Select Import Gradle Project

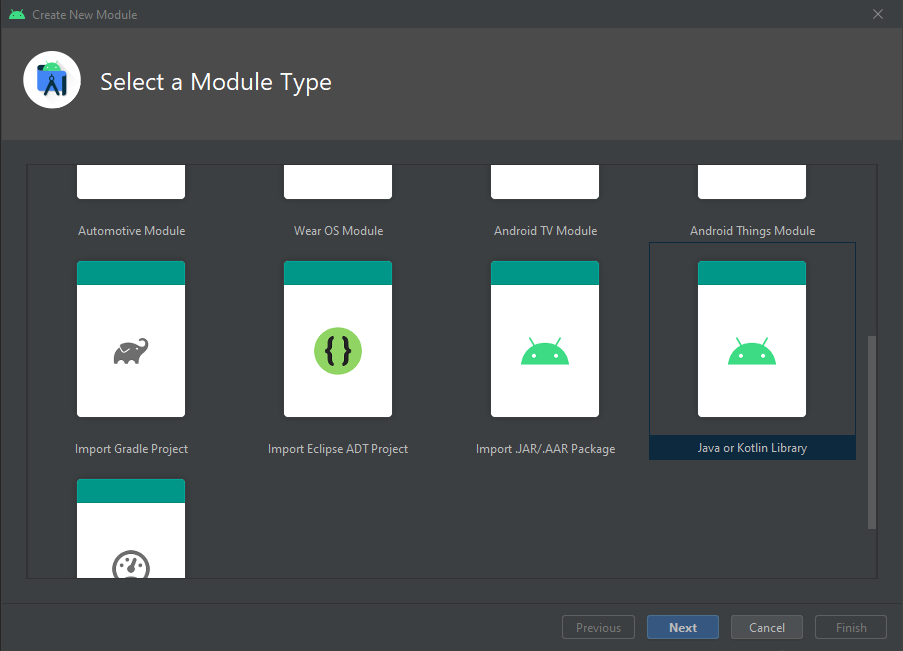click(130, 338)
